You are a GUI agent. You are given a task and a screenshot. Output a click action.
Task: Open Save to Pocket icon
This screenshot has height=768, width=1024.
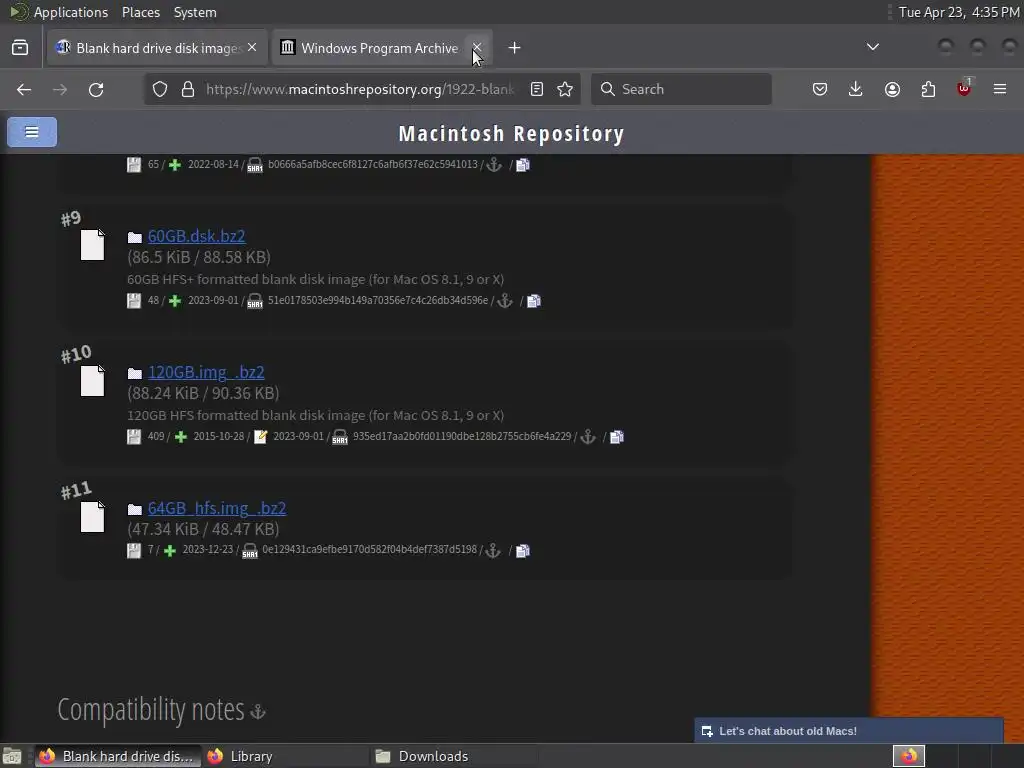[x=820, y=89]
